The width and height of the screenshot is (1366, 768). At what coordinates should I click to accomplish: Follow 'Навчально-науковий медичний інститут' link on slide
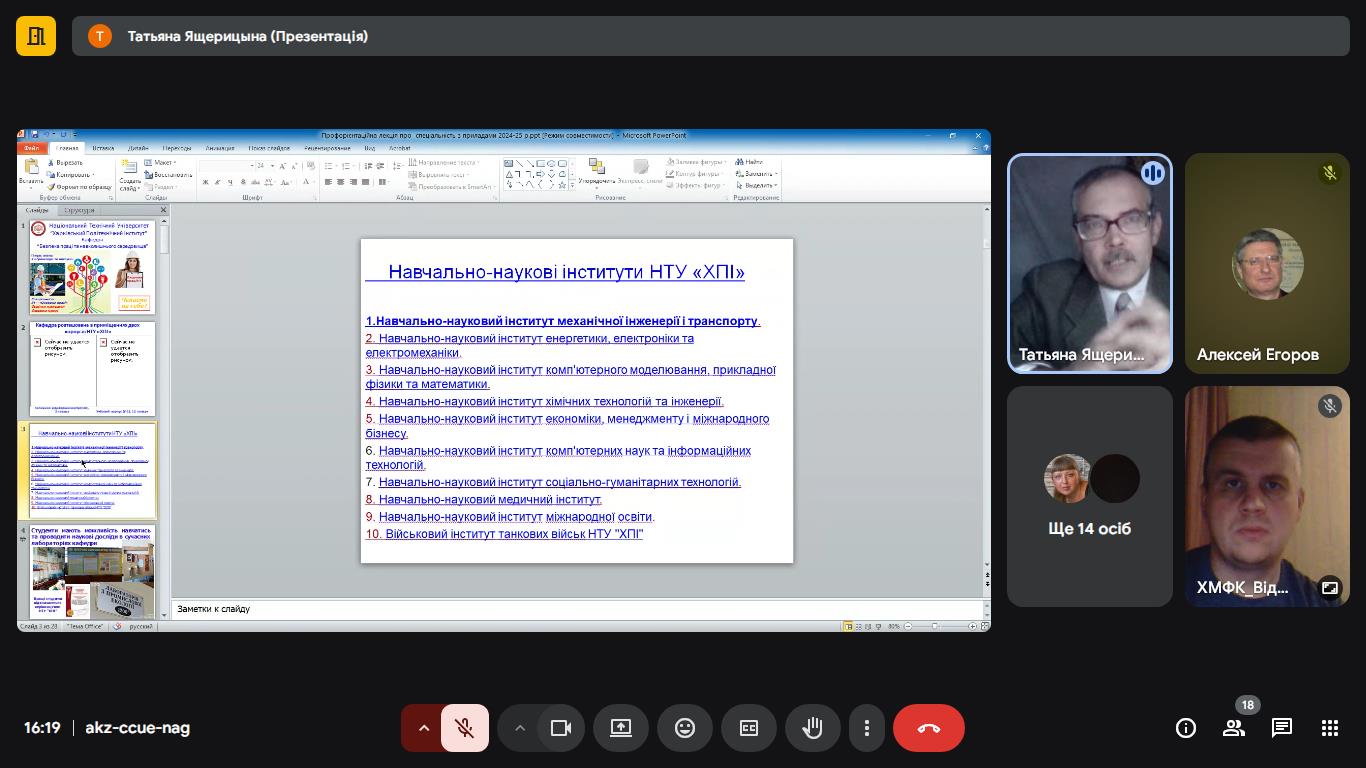[x=490, y=499]
